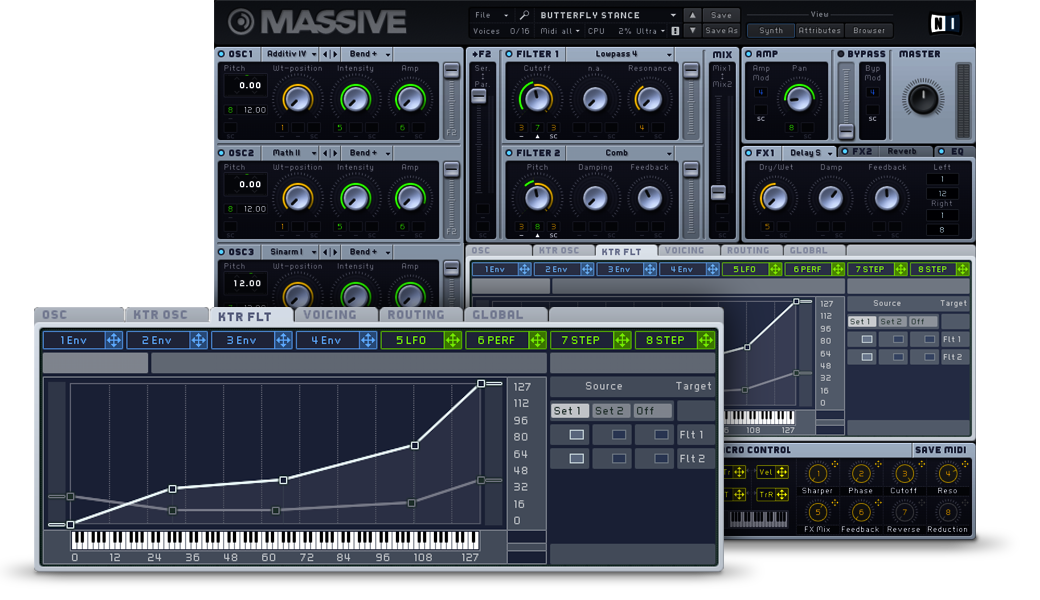
Task: Toggle the OSC2 power button
Action: coord(222,153)
